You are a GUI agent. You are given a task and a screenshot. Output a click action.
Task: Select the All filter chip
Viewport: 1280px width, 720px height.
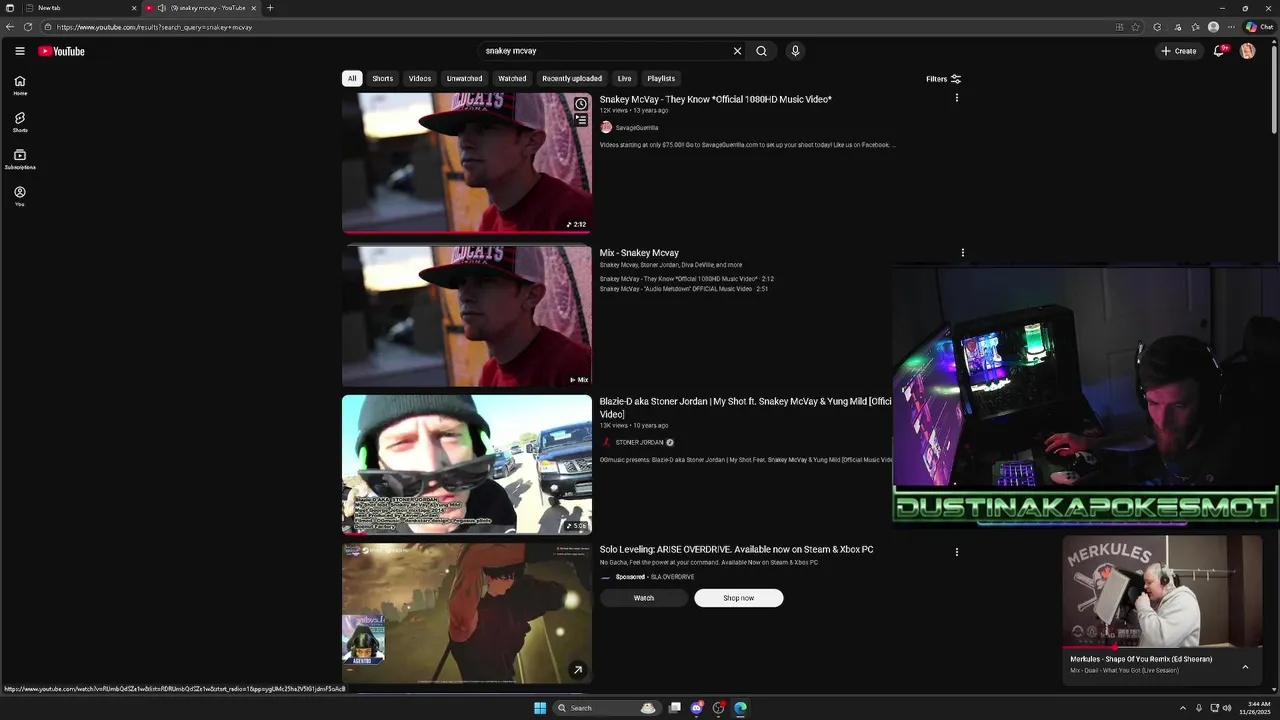click(352, 78)
